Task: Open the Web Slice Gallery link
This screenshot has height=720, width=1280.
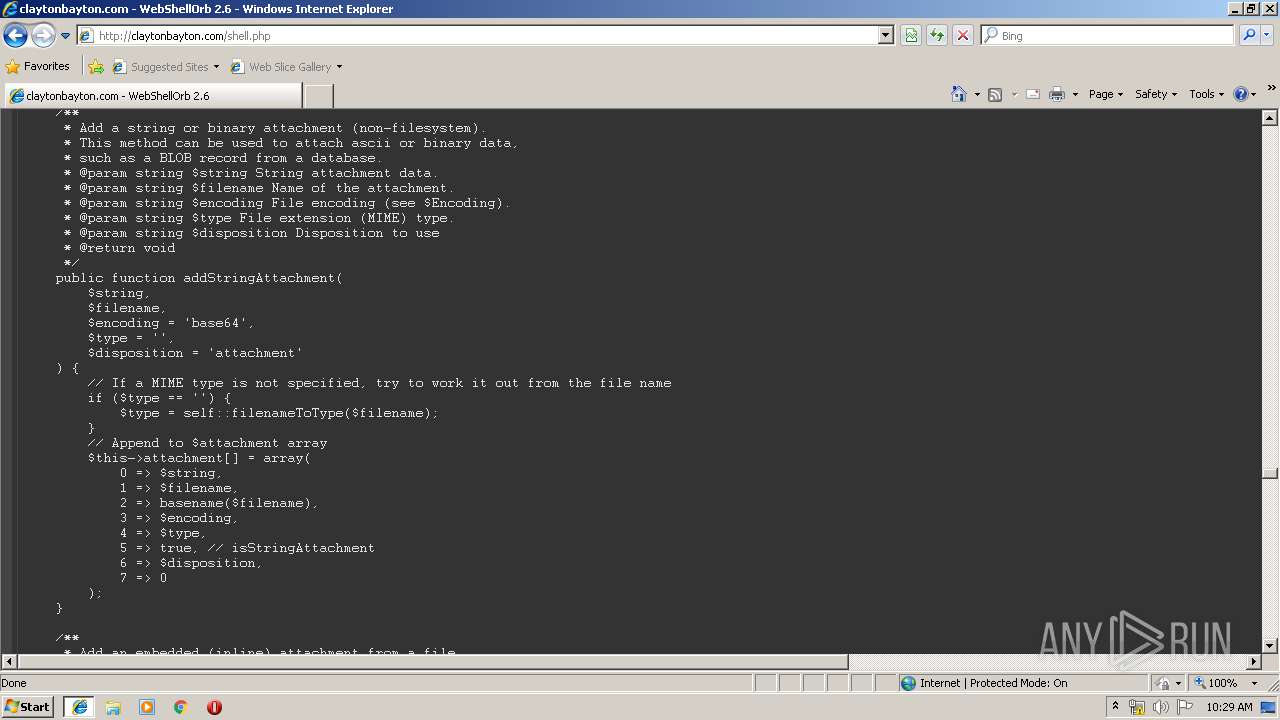Action: pos(286,67)
